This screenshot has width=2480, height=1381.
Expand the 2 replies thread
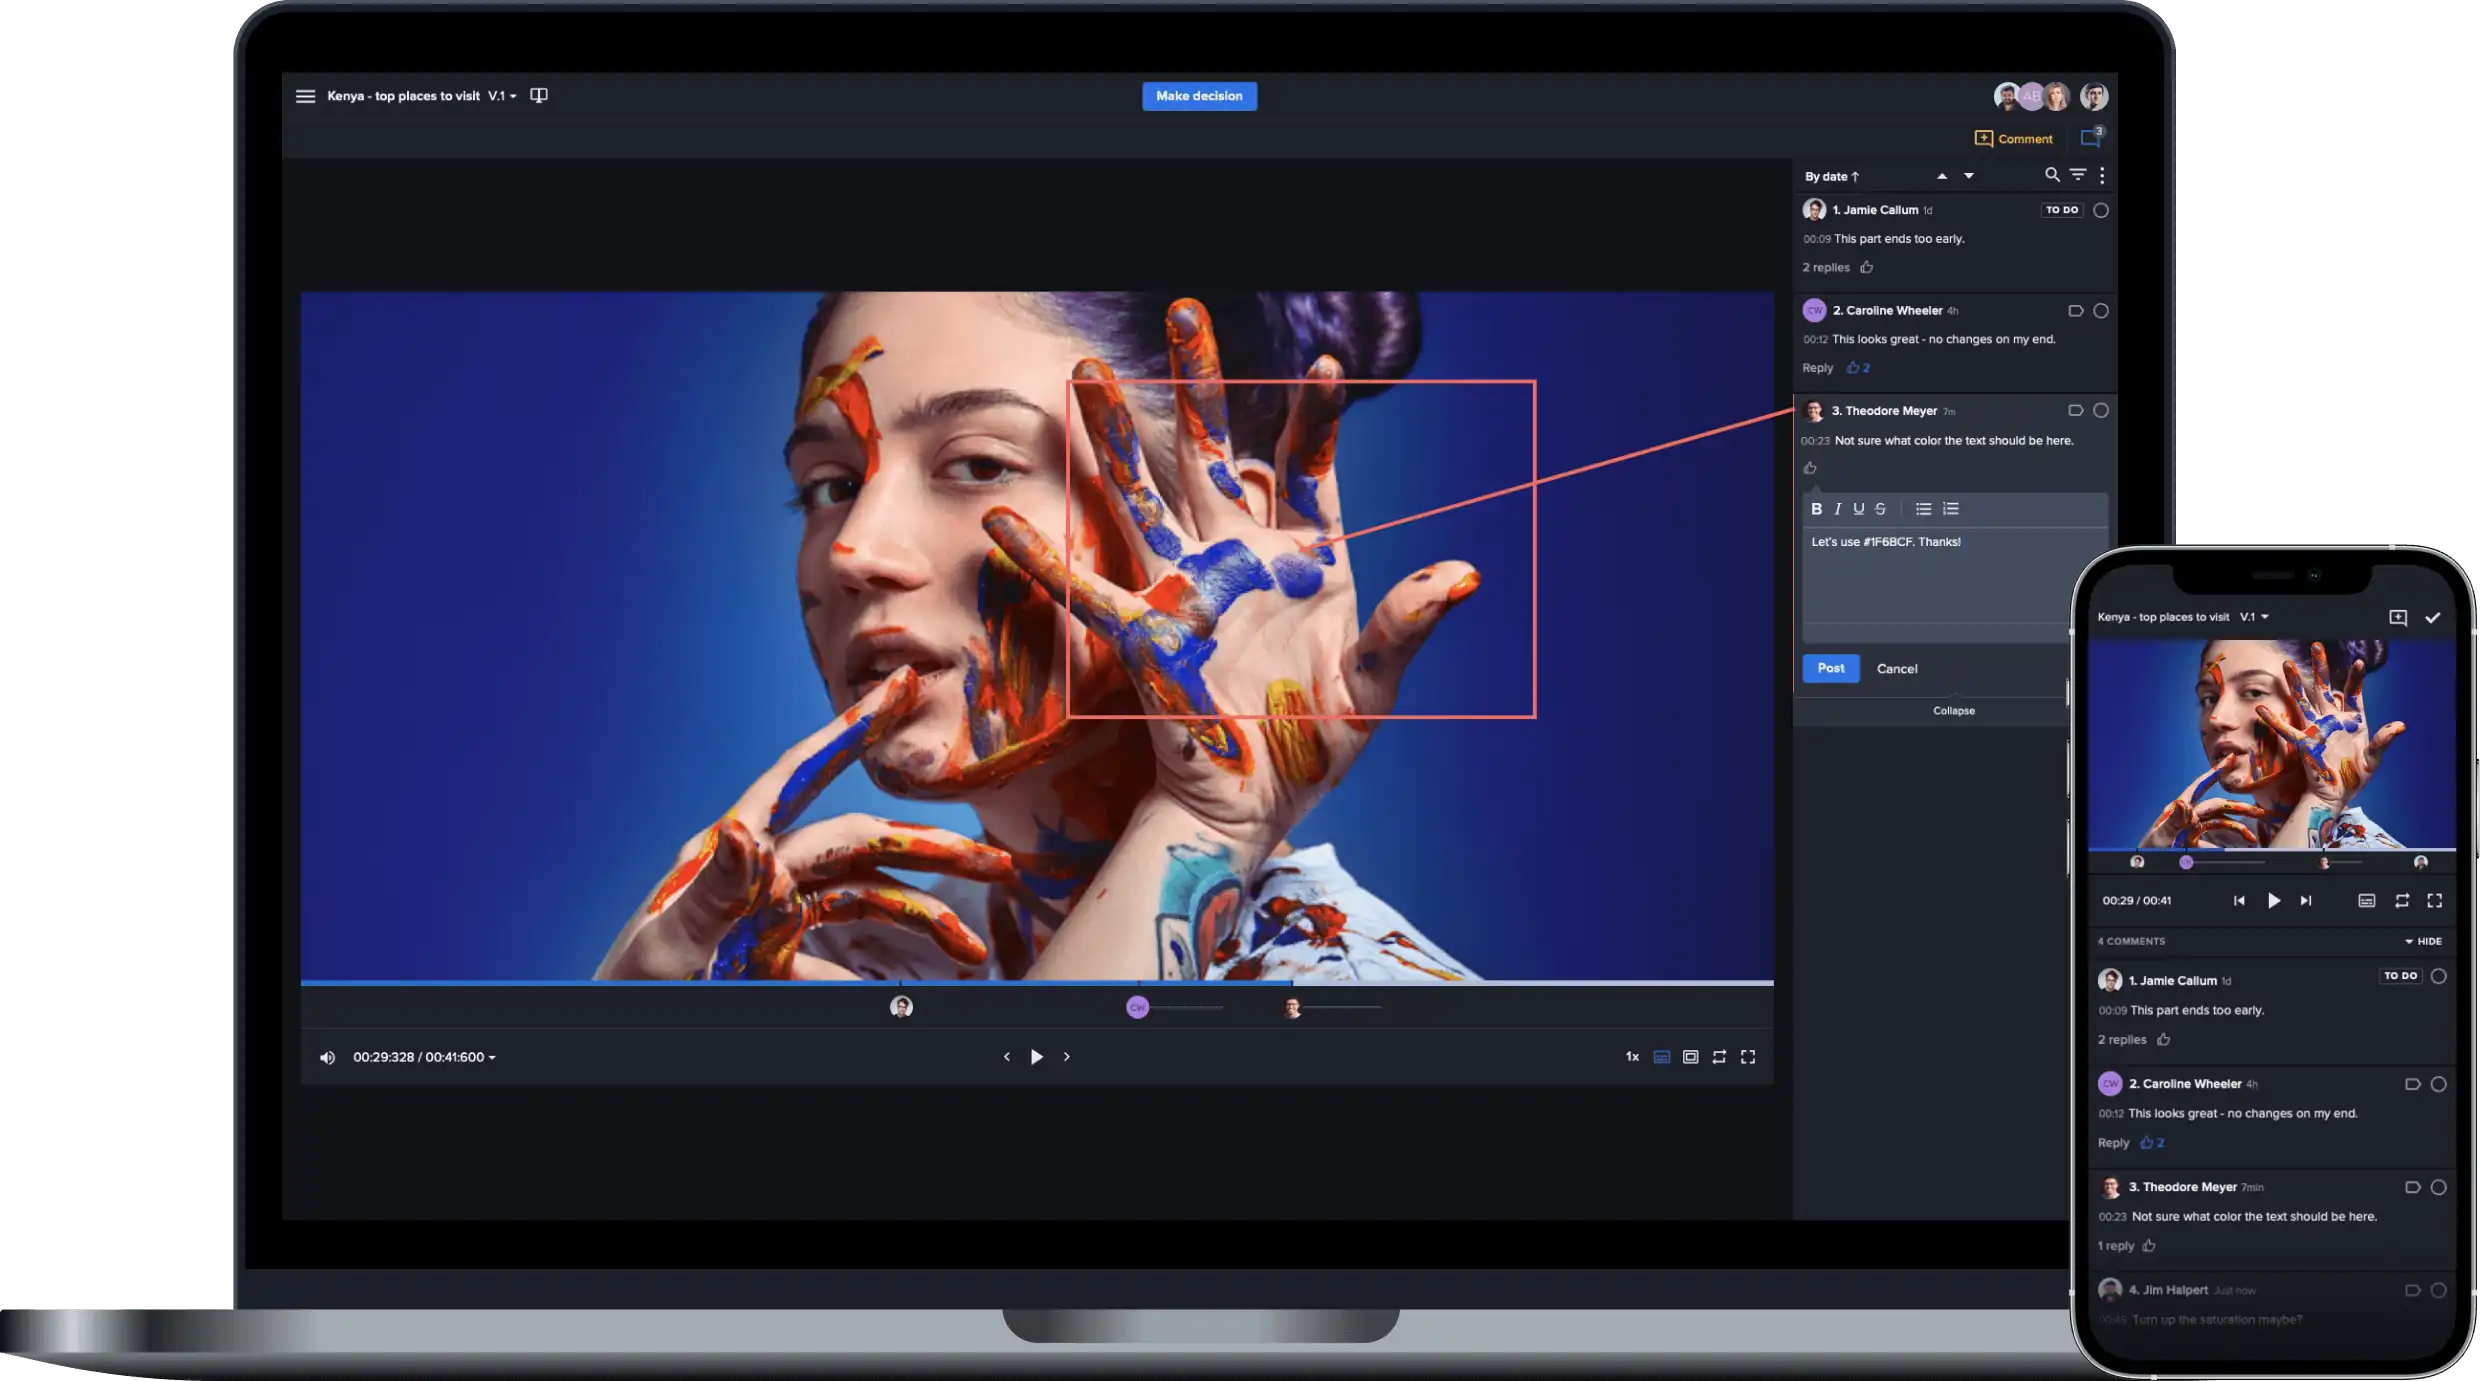click(1825, 268)
